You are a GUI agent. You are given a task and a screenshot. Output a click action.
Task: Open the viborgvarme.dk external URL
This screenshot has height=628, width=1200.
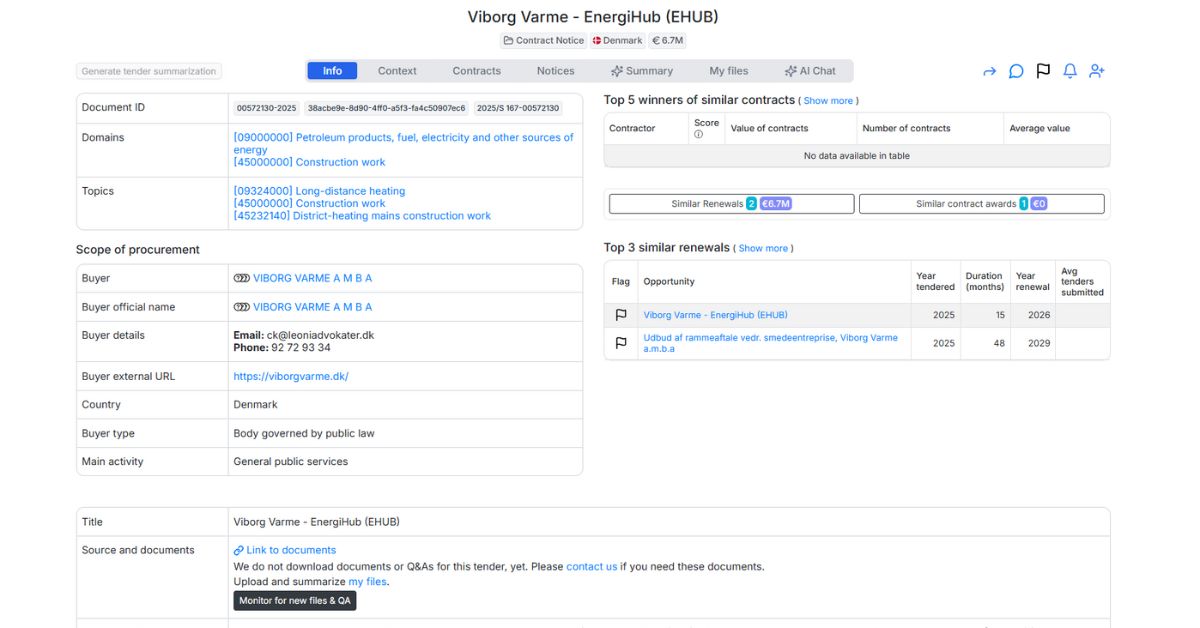point(291,377)
